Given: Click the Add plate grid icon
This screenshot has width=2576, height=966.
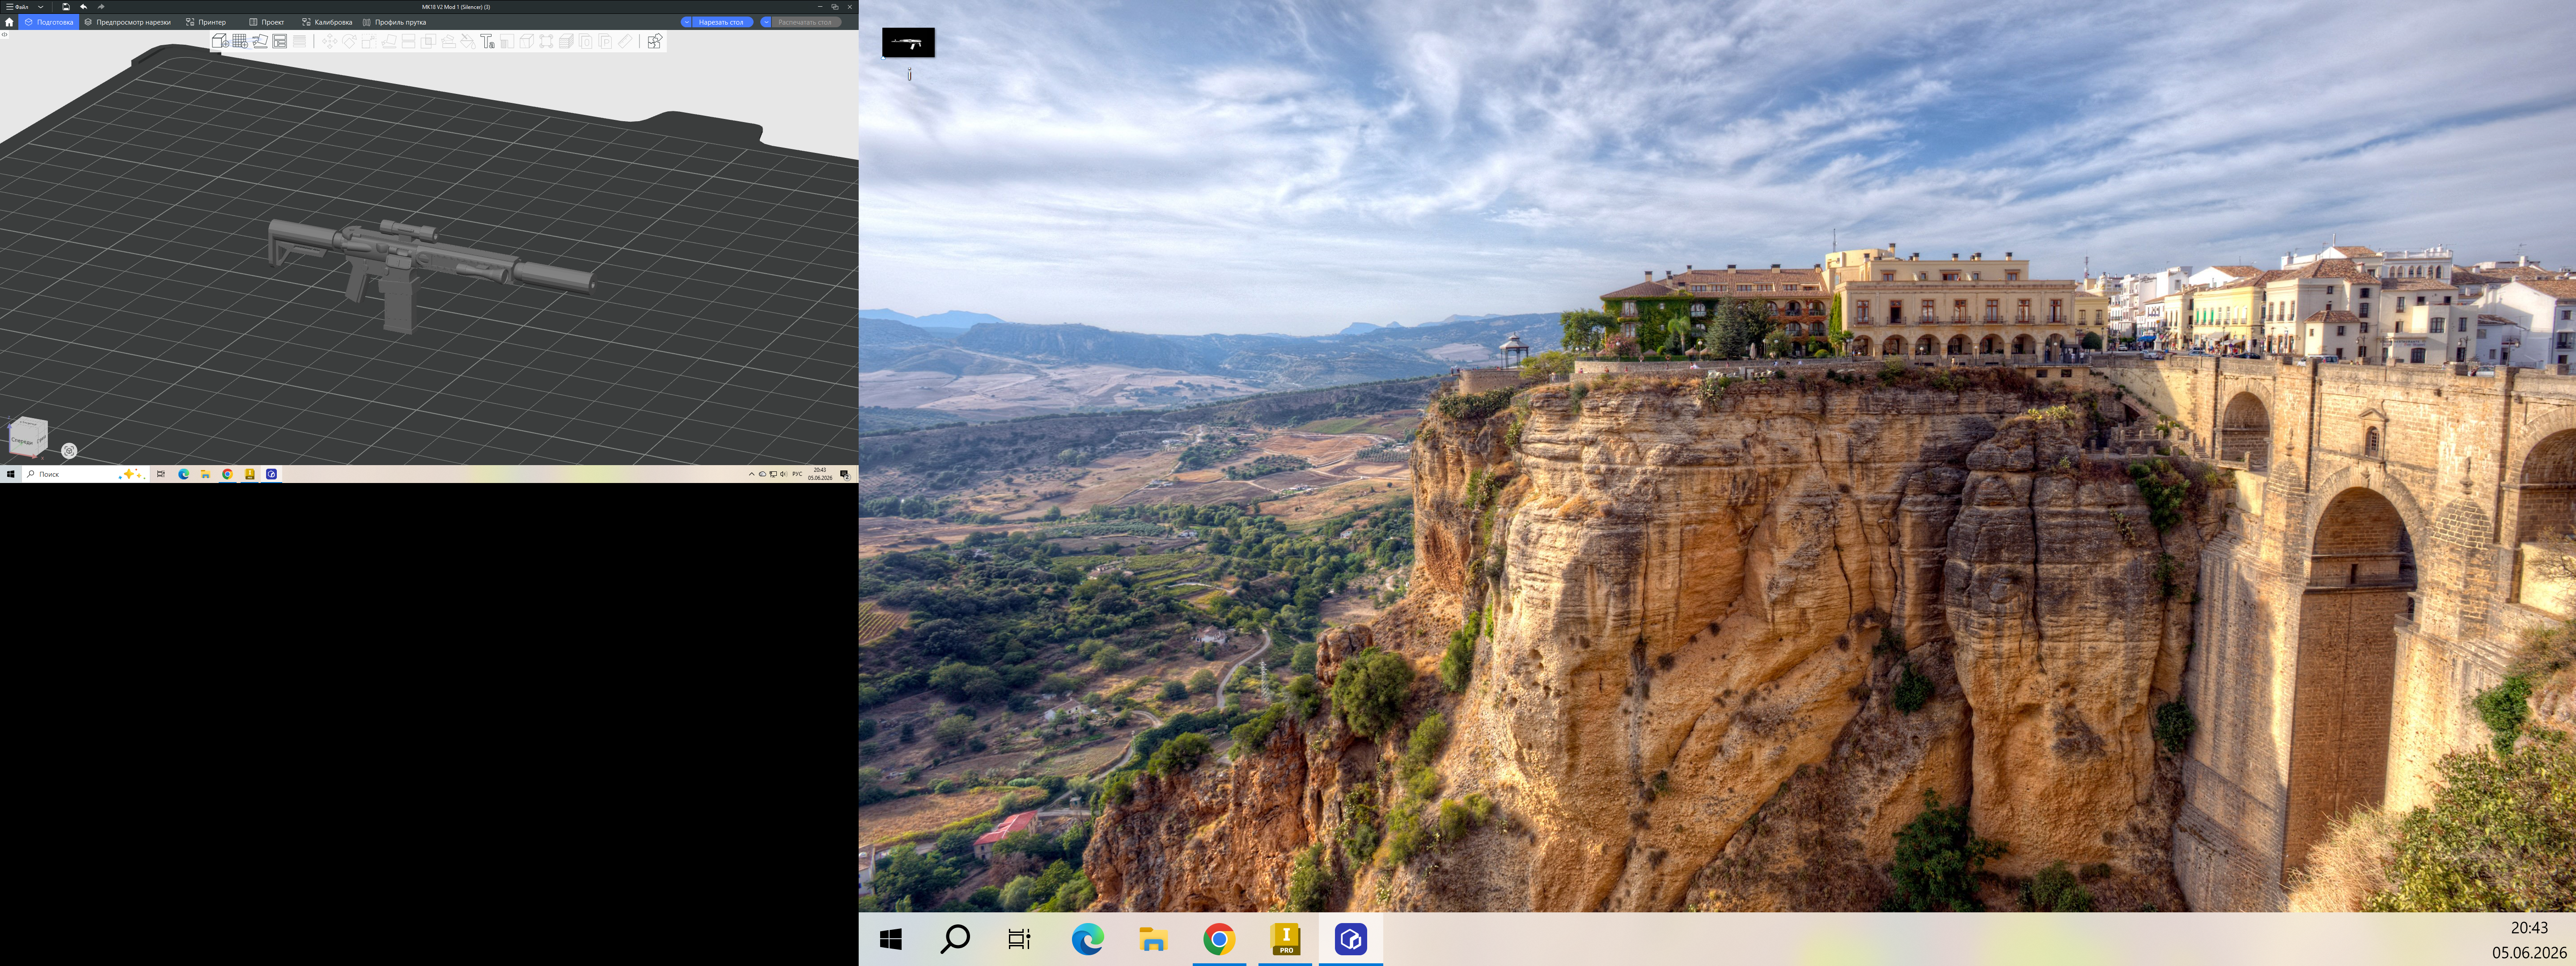Looking at the screenshot, I should [240, 41].
